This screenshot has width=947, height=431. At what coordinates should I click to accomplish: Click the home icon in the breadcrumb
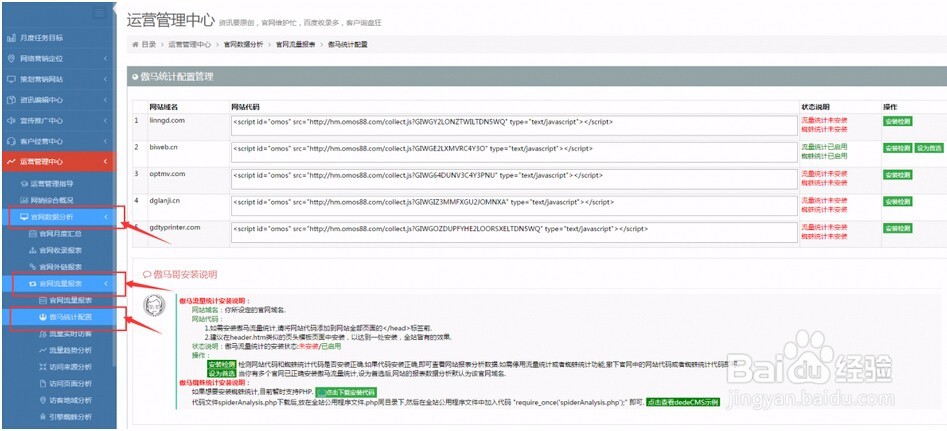coord(135,45)
